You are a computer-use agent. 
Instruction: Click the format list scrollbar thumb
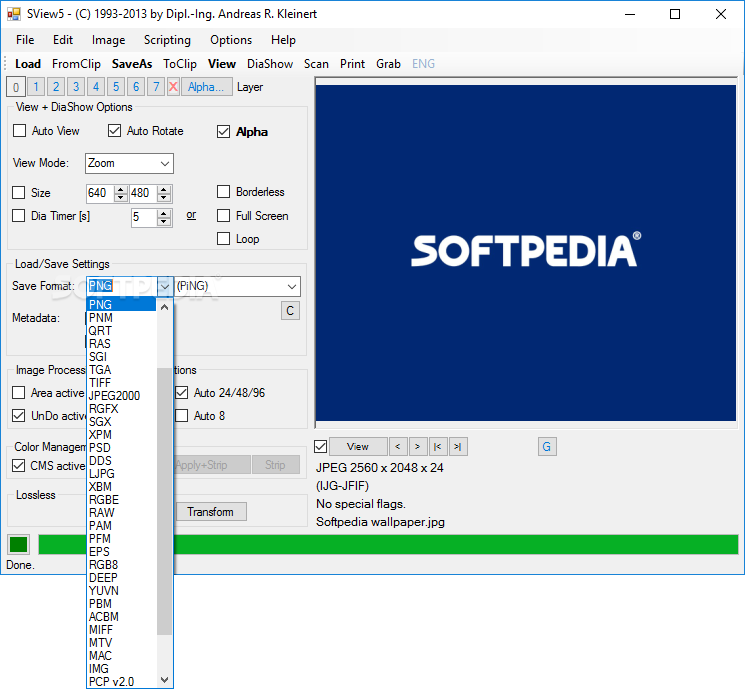click(x=164, y=501)
